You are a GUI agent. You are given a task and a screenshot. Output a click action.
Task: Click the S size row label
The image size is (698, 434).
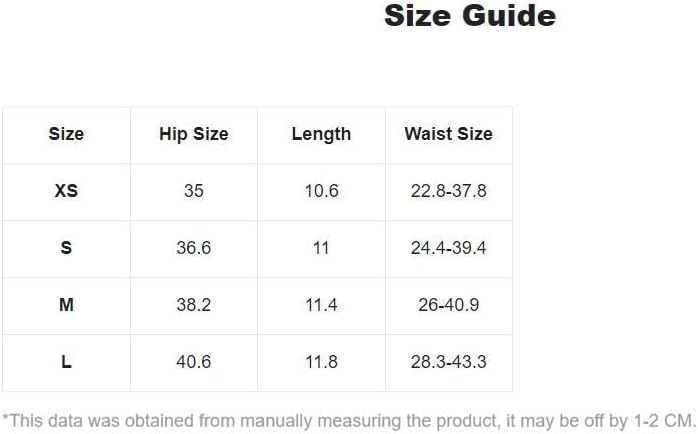pyautogui.click(x=66, y=247)
